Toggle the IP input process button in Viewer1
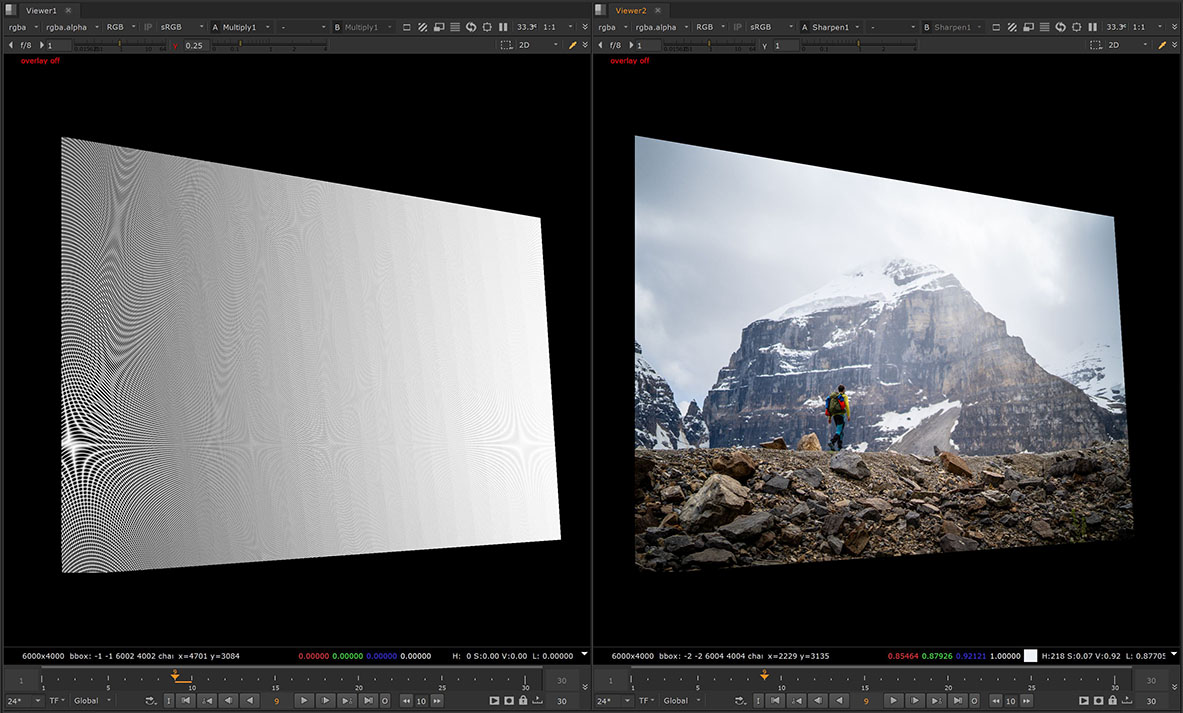Viewport: 1183px width, 713px height. point(148,27)
